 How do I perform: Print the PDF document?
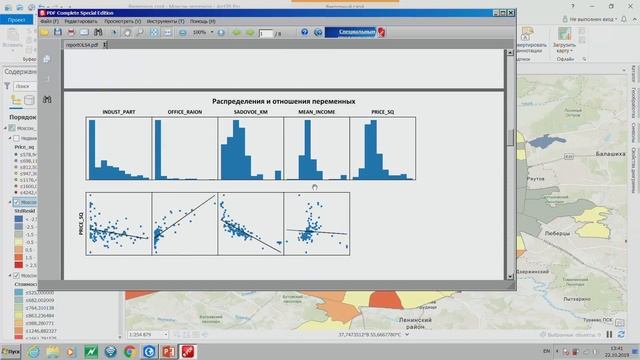pyautogui.click(x=71, y=32)
